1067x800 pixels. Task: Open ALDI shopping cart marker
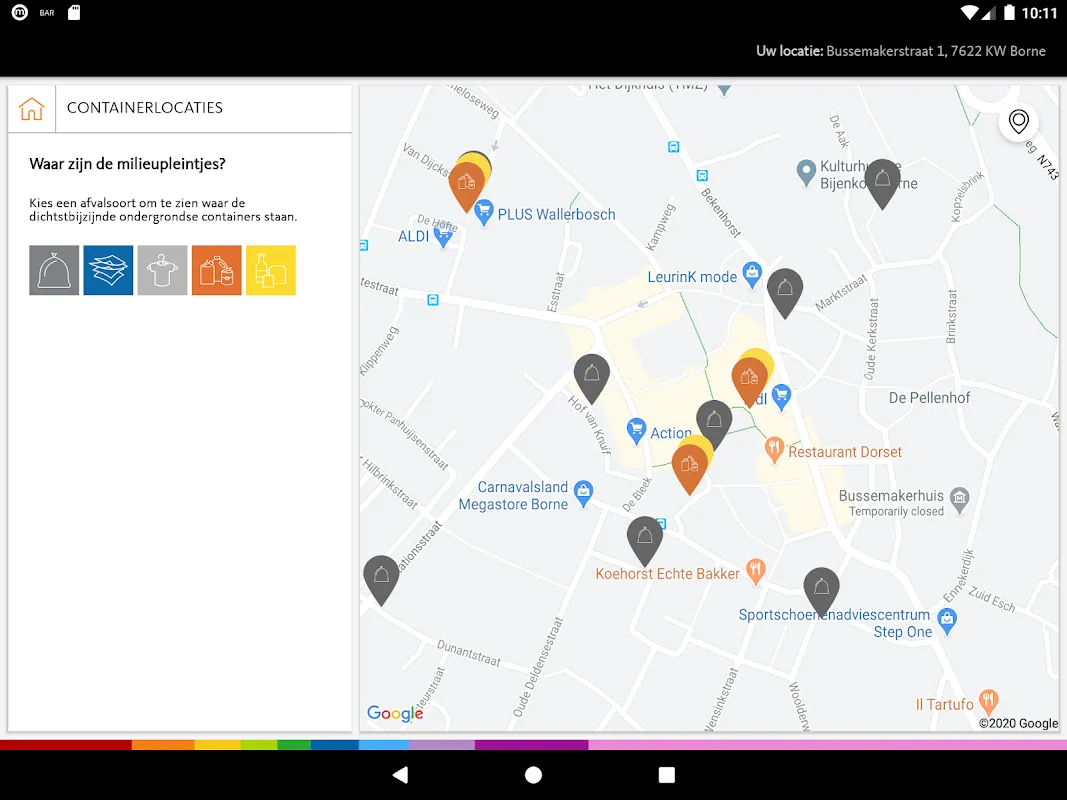444,235
